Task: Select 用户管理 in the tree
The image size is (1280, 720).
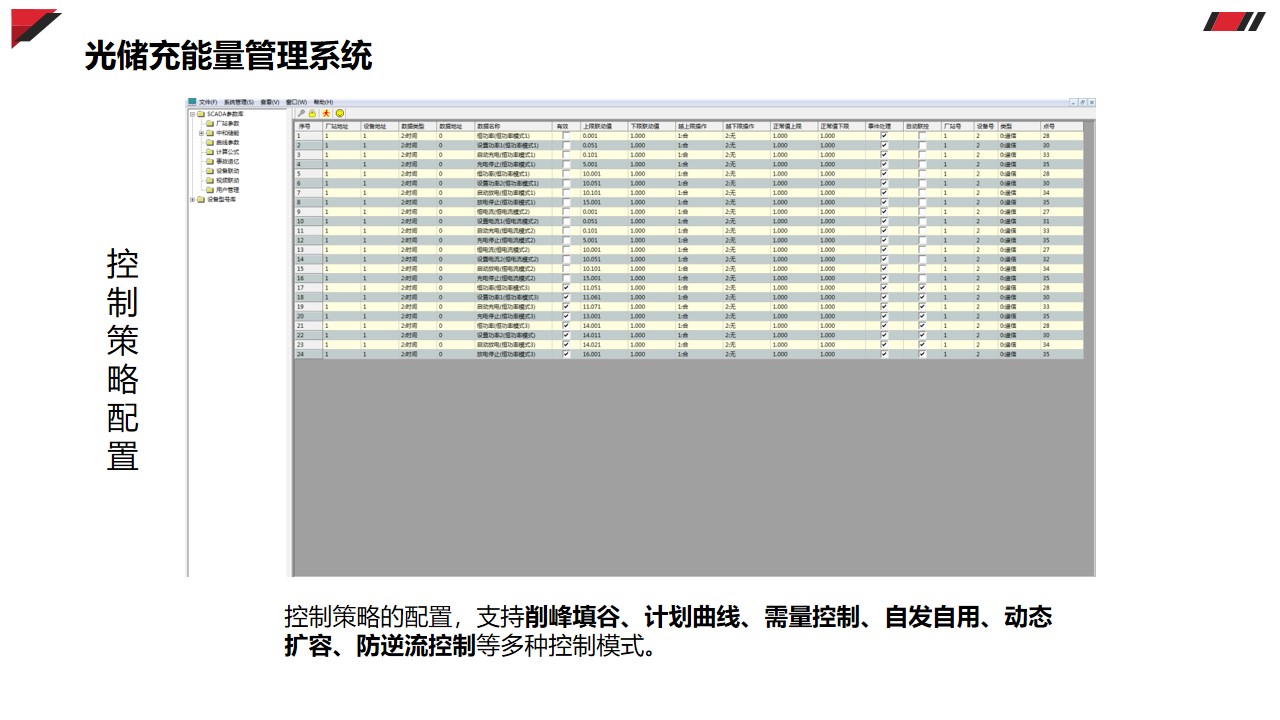Action: click(228, 190)
